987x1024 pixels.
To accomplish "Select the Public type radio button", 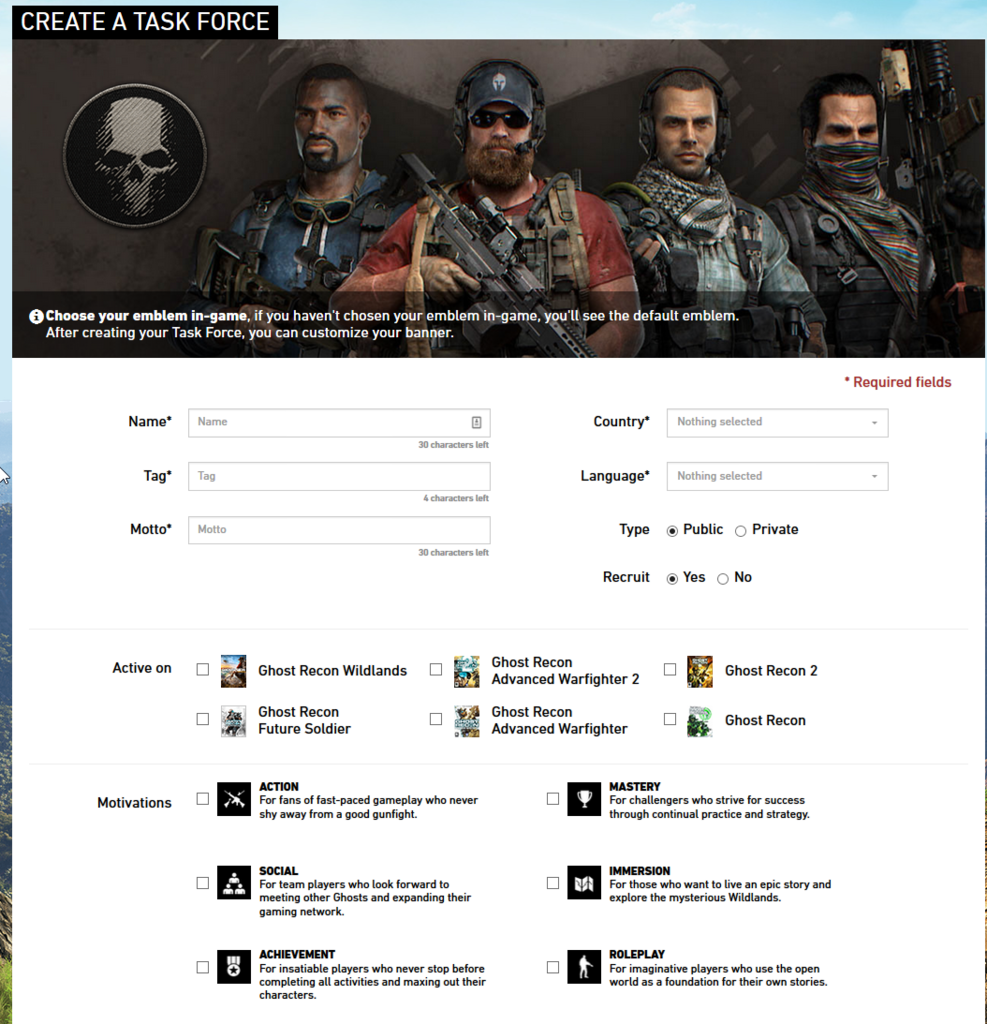I will 672,531.
